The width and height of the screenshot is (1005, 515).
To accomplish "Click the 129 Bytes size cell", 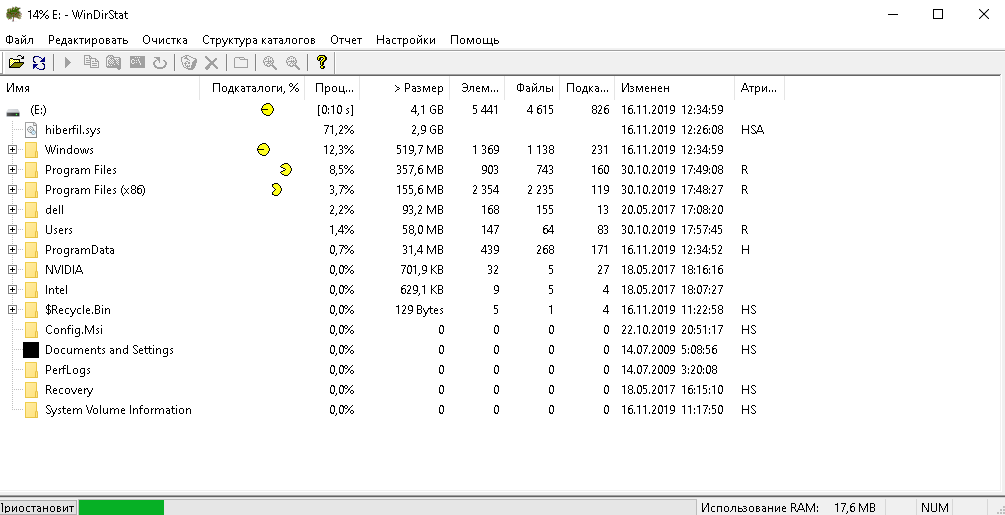I will pyautogui.click(x=420, y=310).
